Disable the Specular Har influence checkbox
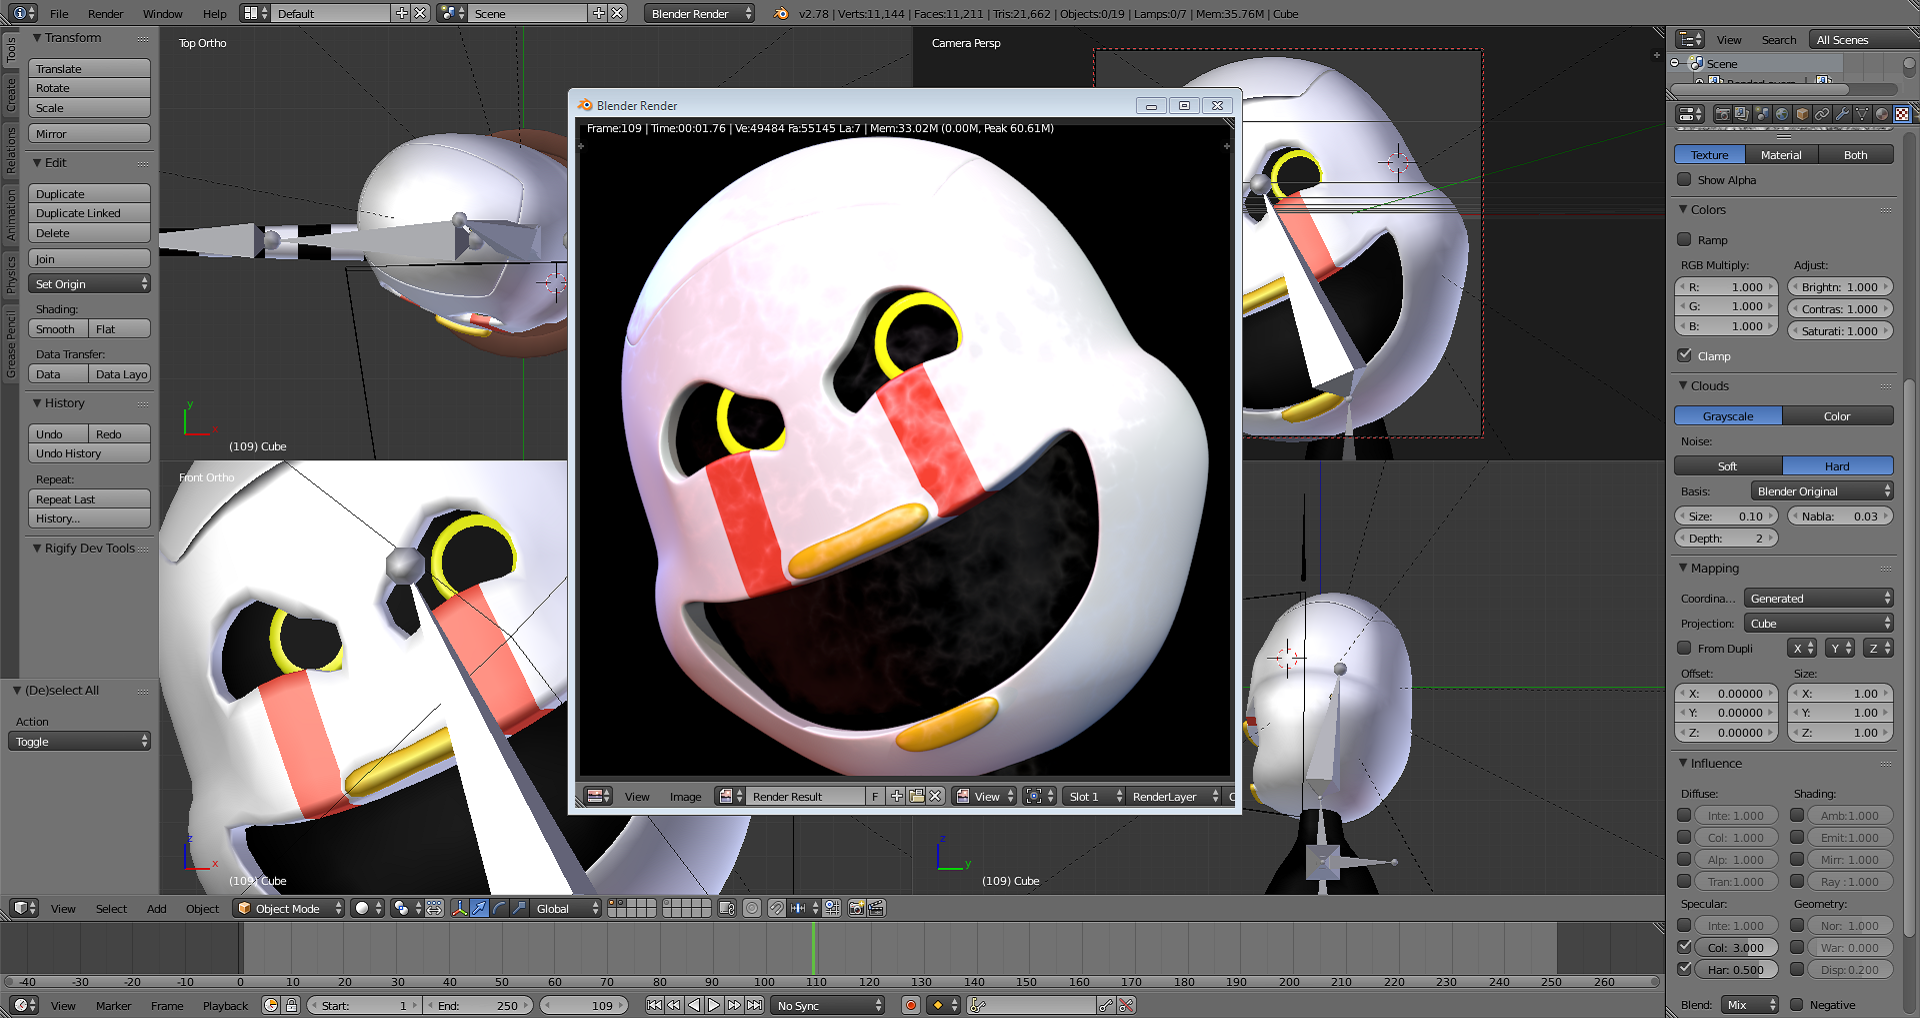1920x1018 pixels. [1684, 969]
